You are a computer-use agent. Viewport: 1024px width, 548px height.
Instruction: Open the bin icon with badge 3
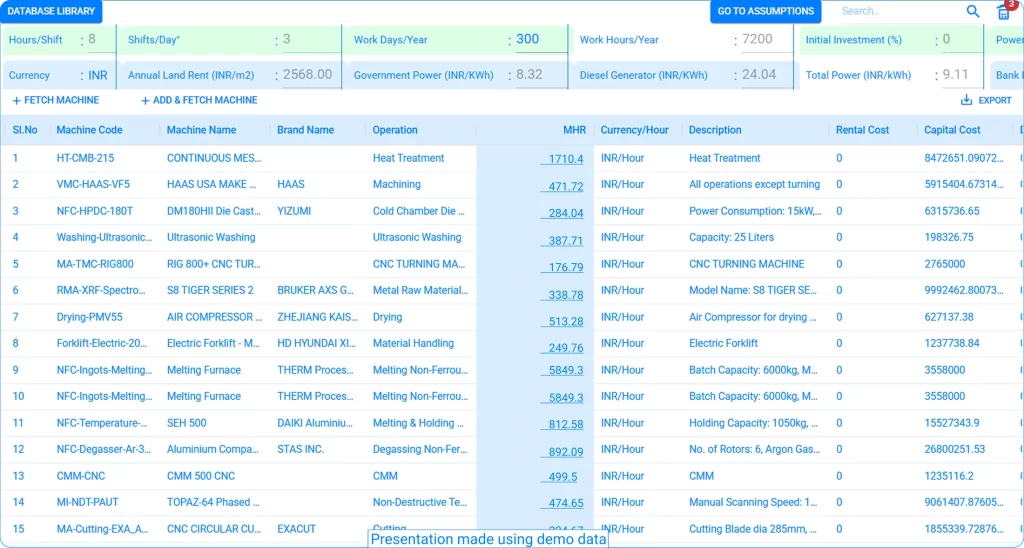[x=1003, y=12]
